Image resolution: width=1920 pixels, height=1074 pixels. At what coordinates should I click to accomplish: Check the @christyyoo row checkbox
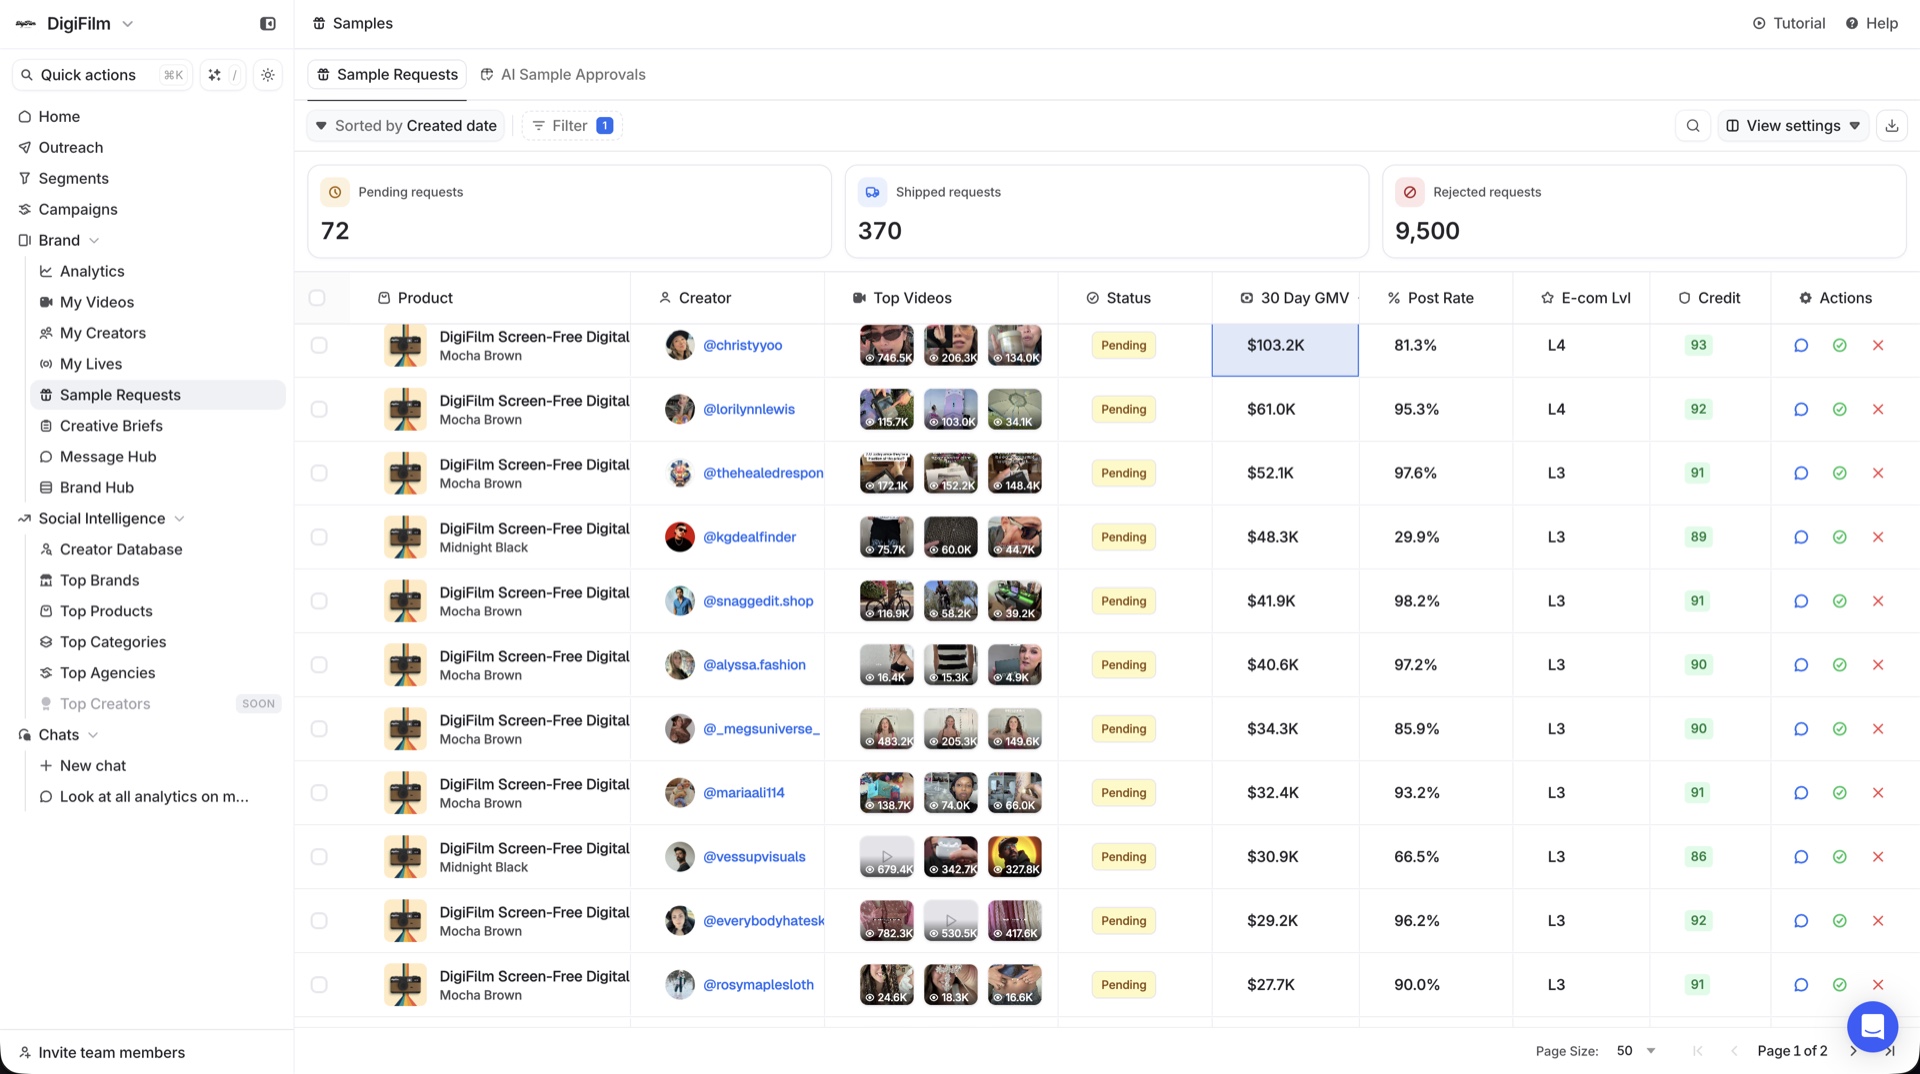[x=319, y=345]
